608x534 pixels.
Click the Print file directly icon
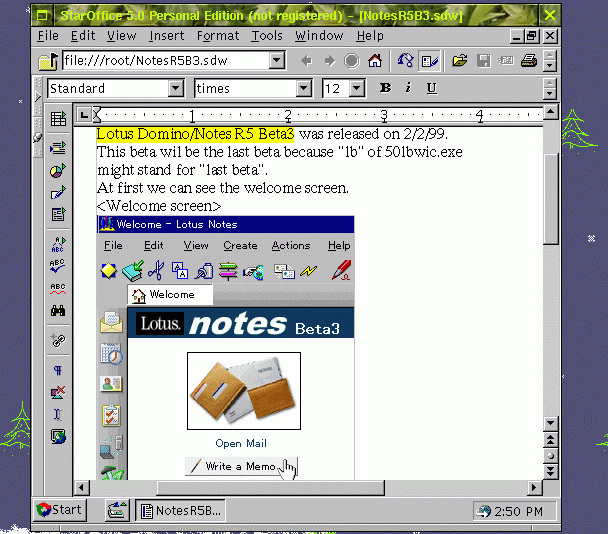(529, 60)
